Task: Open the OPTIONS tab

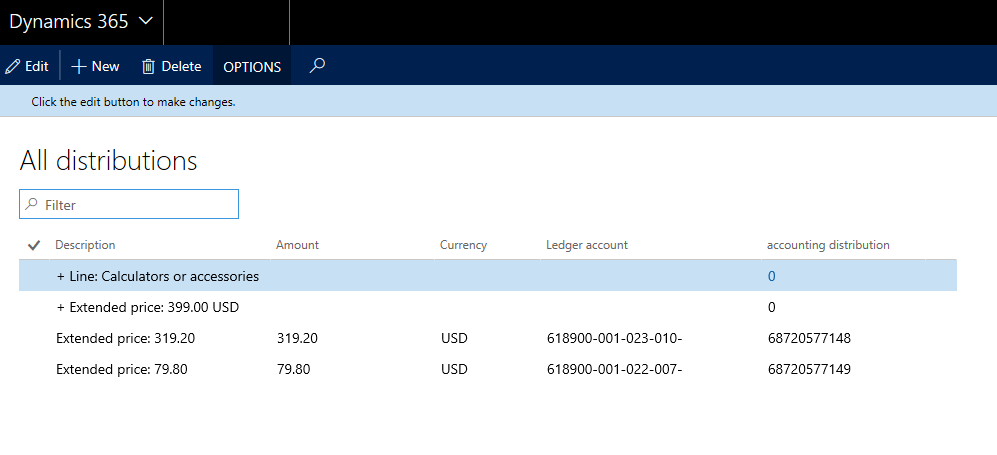Action: [x=252, y=67]
